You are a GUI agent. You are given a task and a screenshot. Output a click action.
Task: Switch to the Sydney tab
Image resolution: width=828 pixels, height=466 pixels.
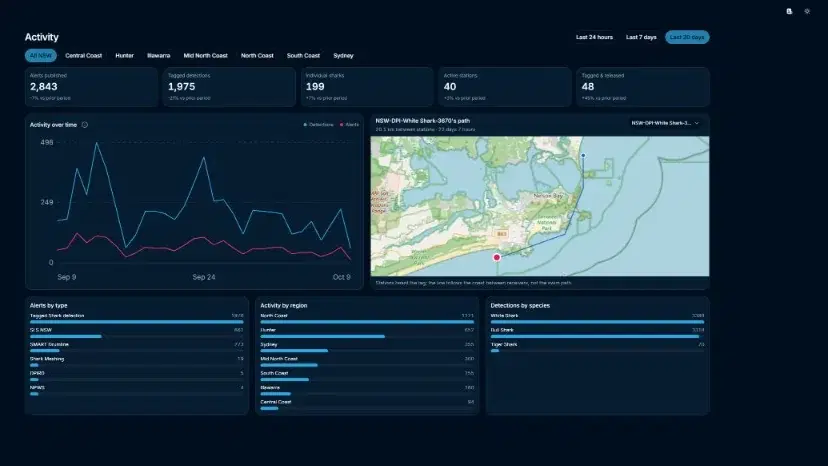click(x=343, y=55)
